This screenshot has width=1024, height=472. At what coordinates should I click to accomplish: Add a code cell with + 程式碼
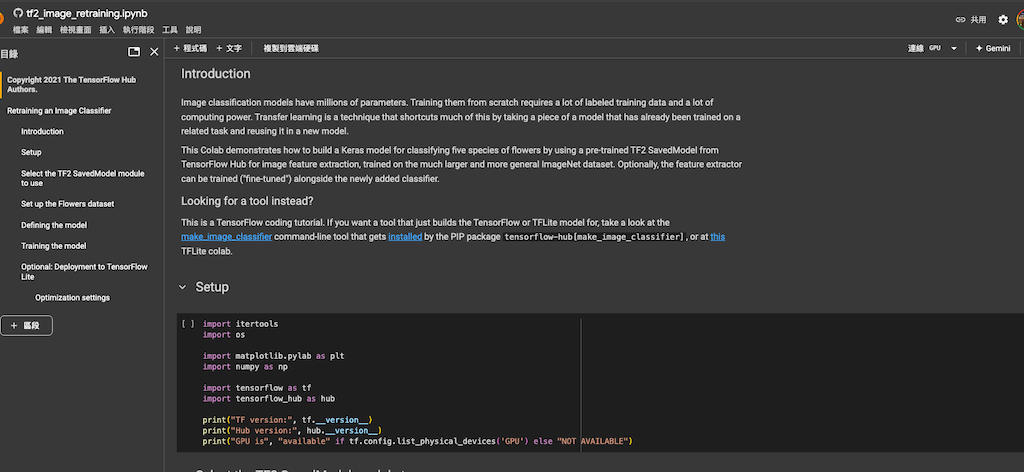coord(190,48)
